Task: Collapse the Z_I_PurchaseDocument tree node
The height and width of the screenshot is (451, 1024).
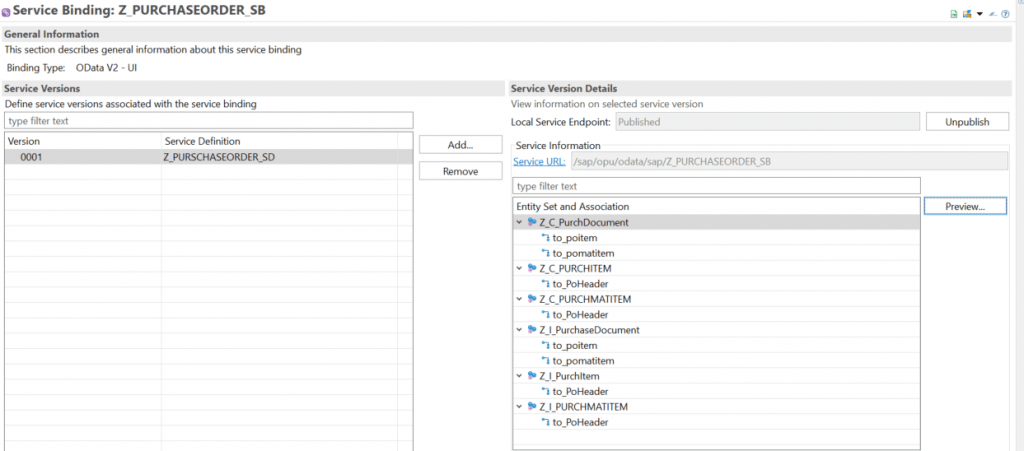Action: click(x=520, y=330)
